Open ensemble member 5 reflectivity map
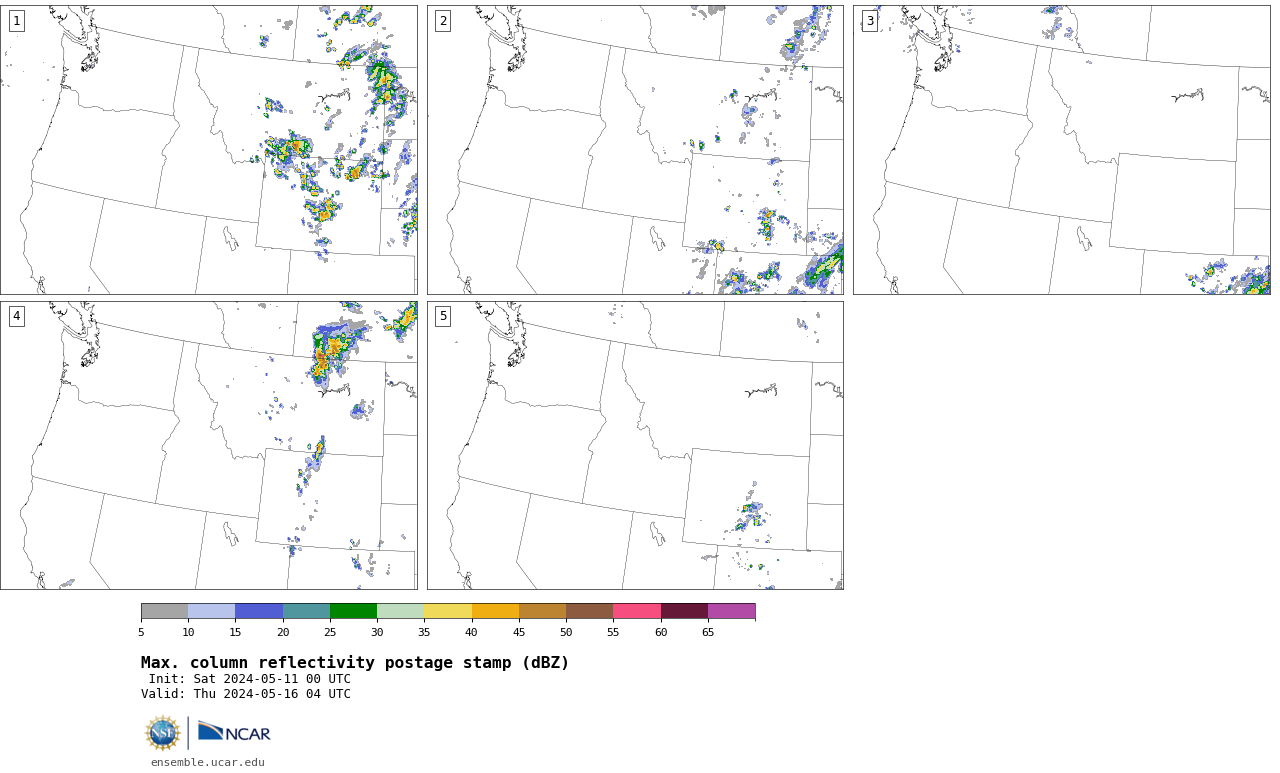 [x=635, y=445]
